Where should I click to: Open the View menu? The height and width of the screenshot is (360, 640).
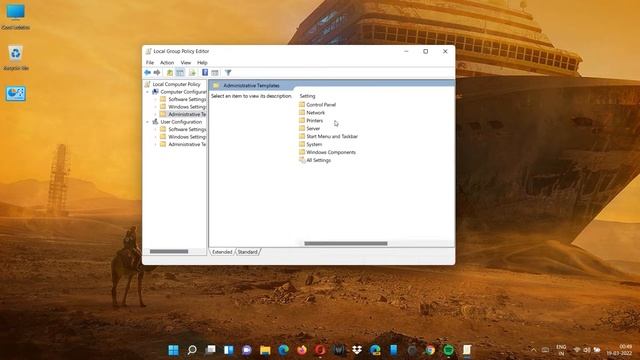186,62
